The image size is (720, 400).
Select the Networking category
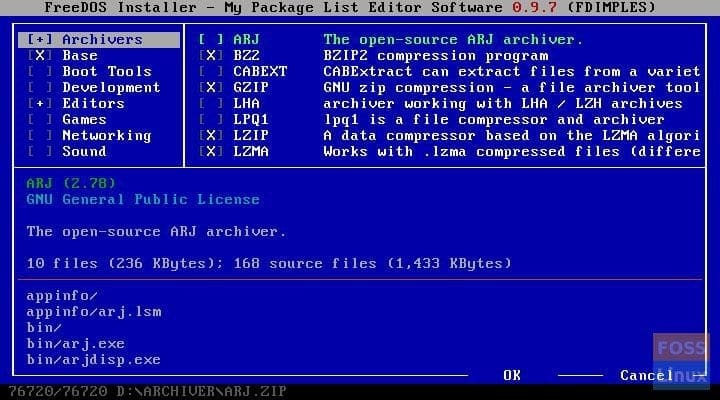click(x=107, y=136)
